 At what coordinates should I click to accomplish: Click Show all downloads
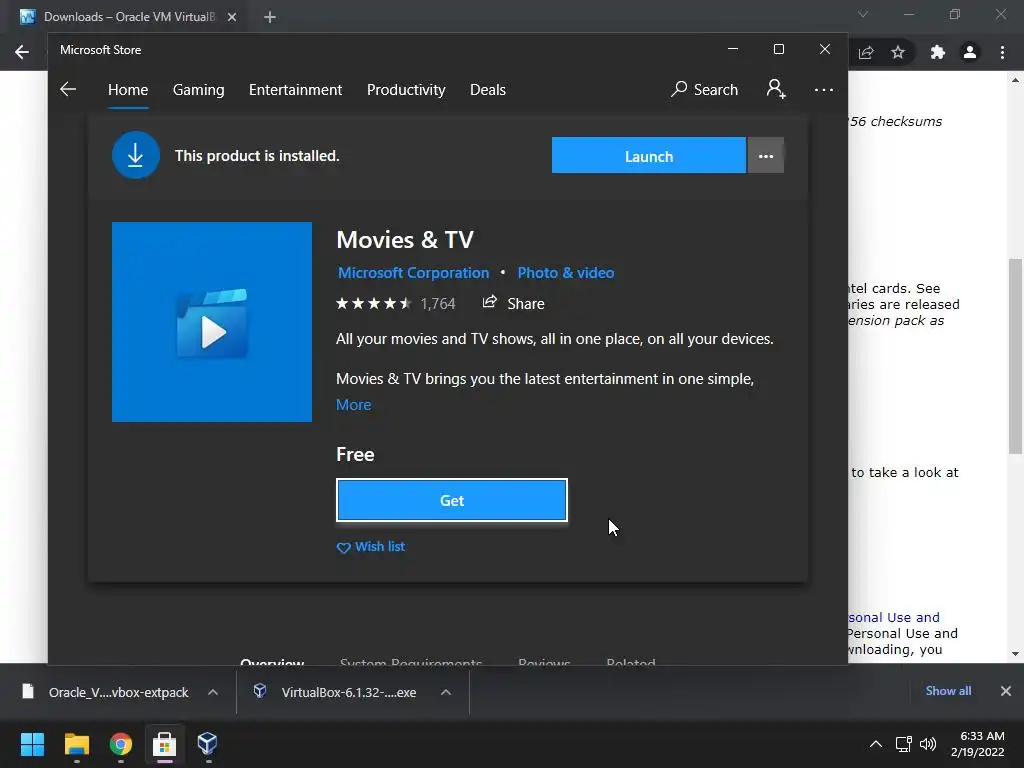[948, 691]
